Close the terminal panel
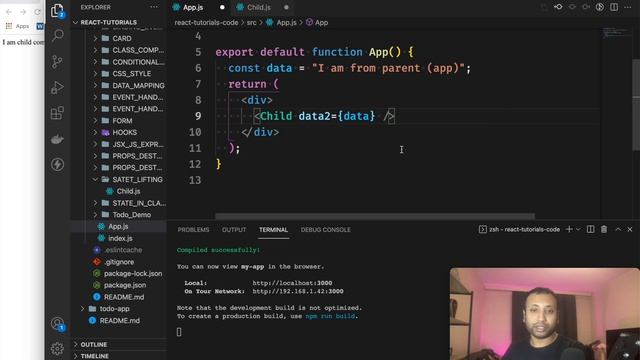Screen dimensions: 640x360 click(x=630, y=229)
